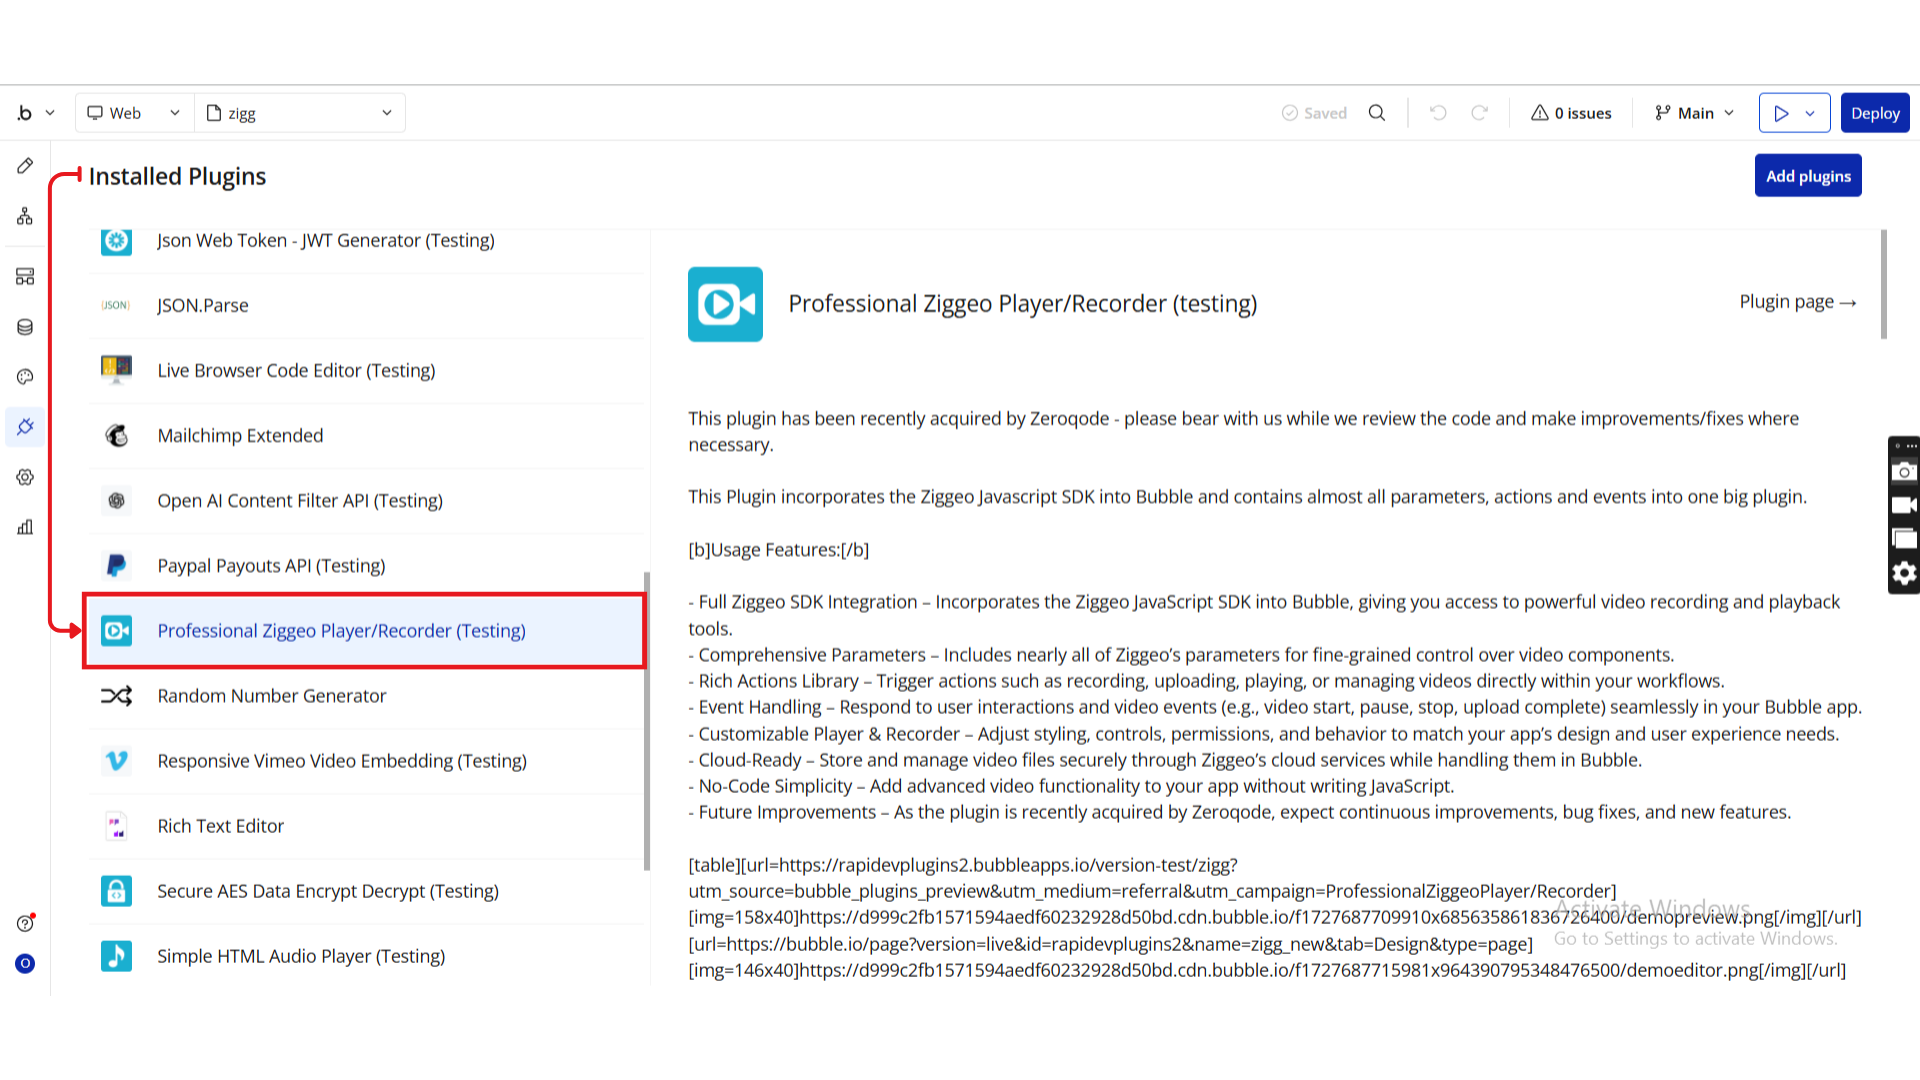Image resolution: width=1920 pixels, height=1080 pixels.
Task: Open the Styles tab palette icon
Action: click(25, 377)
